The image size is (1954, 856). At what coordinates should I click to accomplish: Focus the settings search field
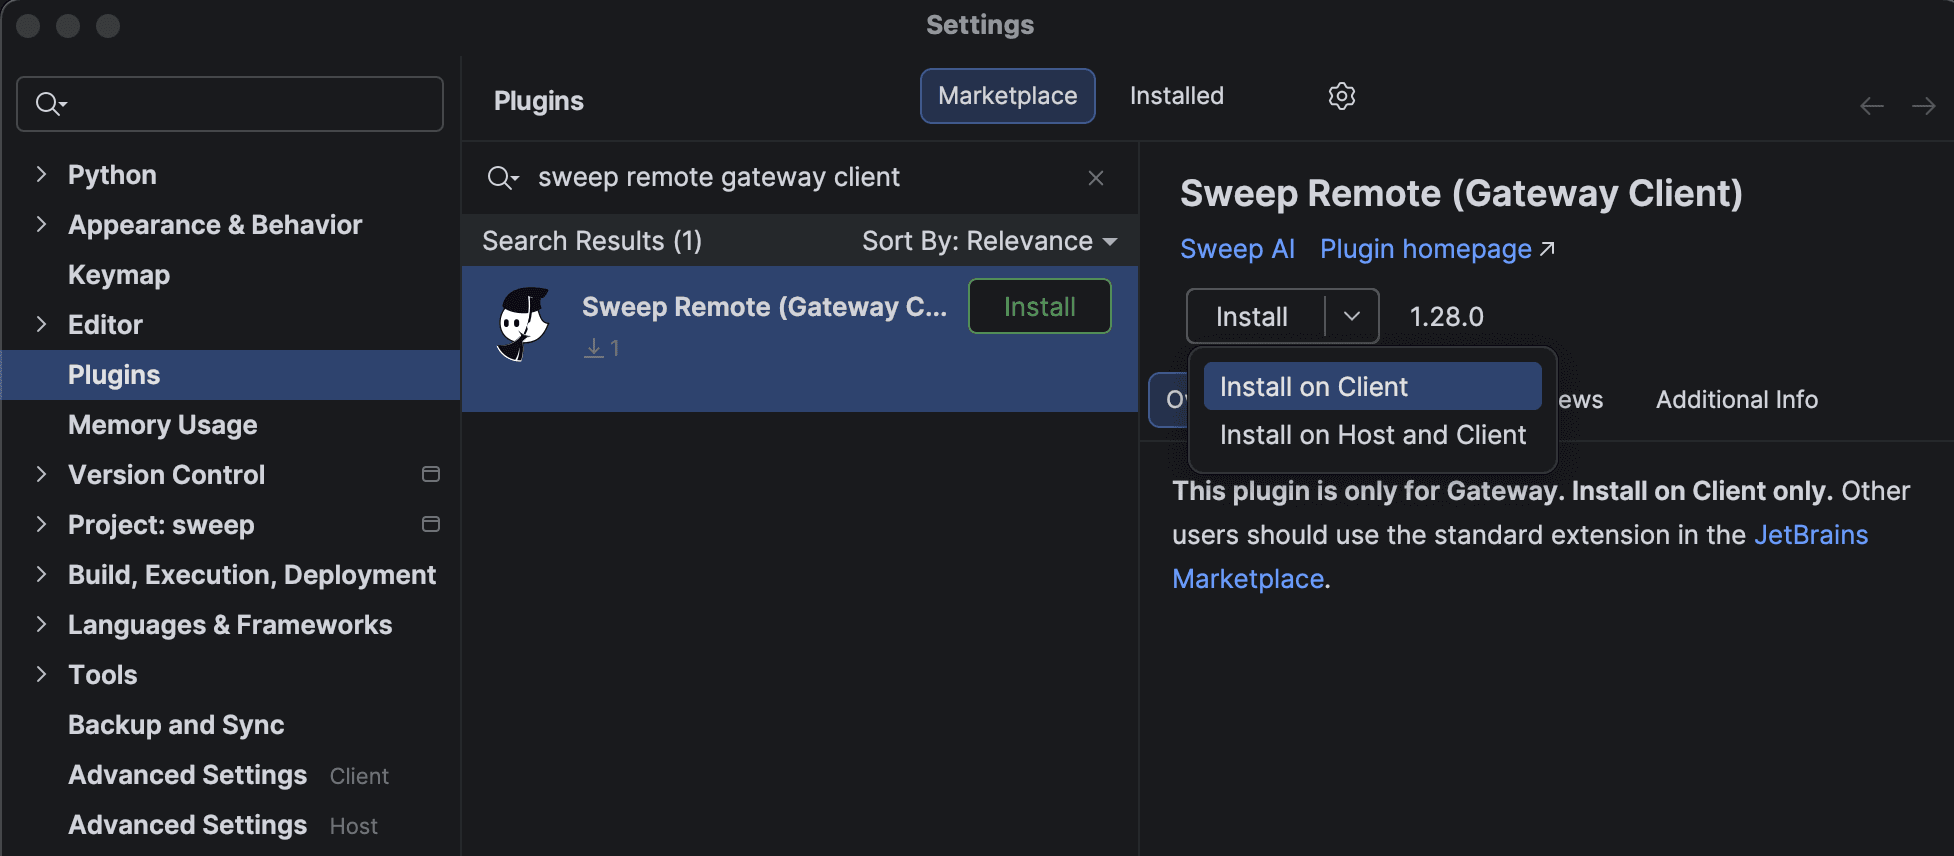(230, 103)
